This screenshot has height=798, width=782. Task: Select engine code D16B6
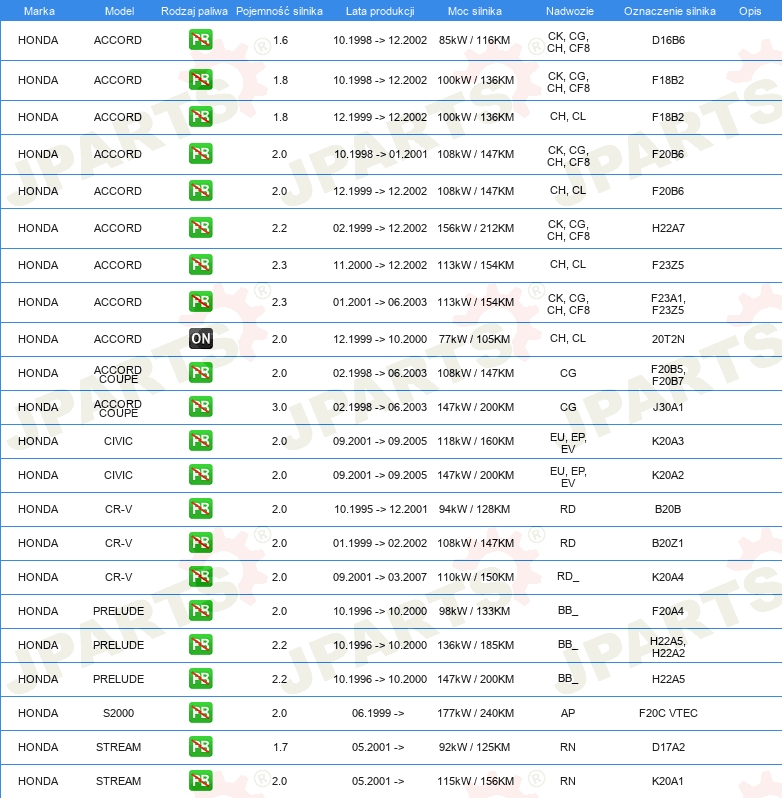coord(668,40)
